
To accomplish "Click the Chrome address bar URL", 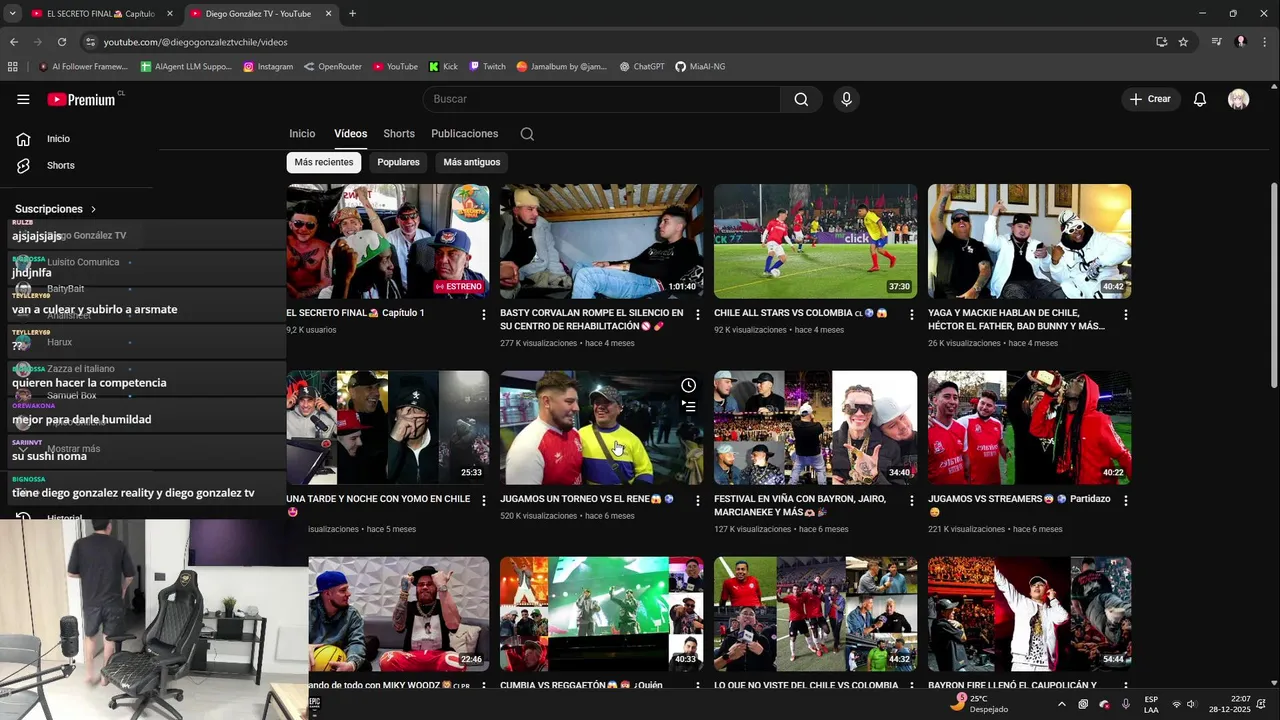I will (x=195, y=42).
